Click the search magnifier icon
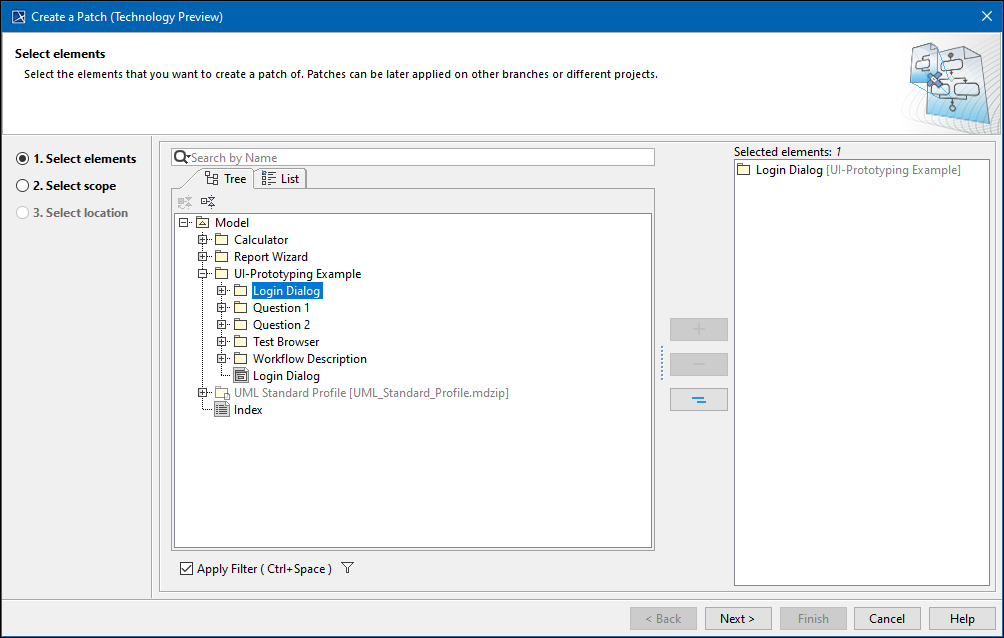1004x638 pixels. 180,158
